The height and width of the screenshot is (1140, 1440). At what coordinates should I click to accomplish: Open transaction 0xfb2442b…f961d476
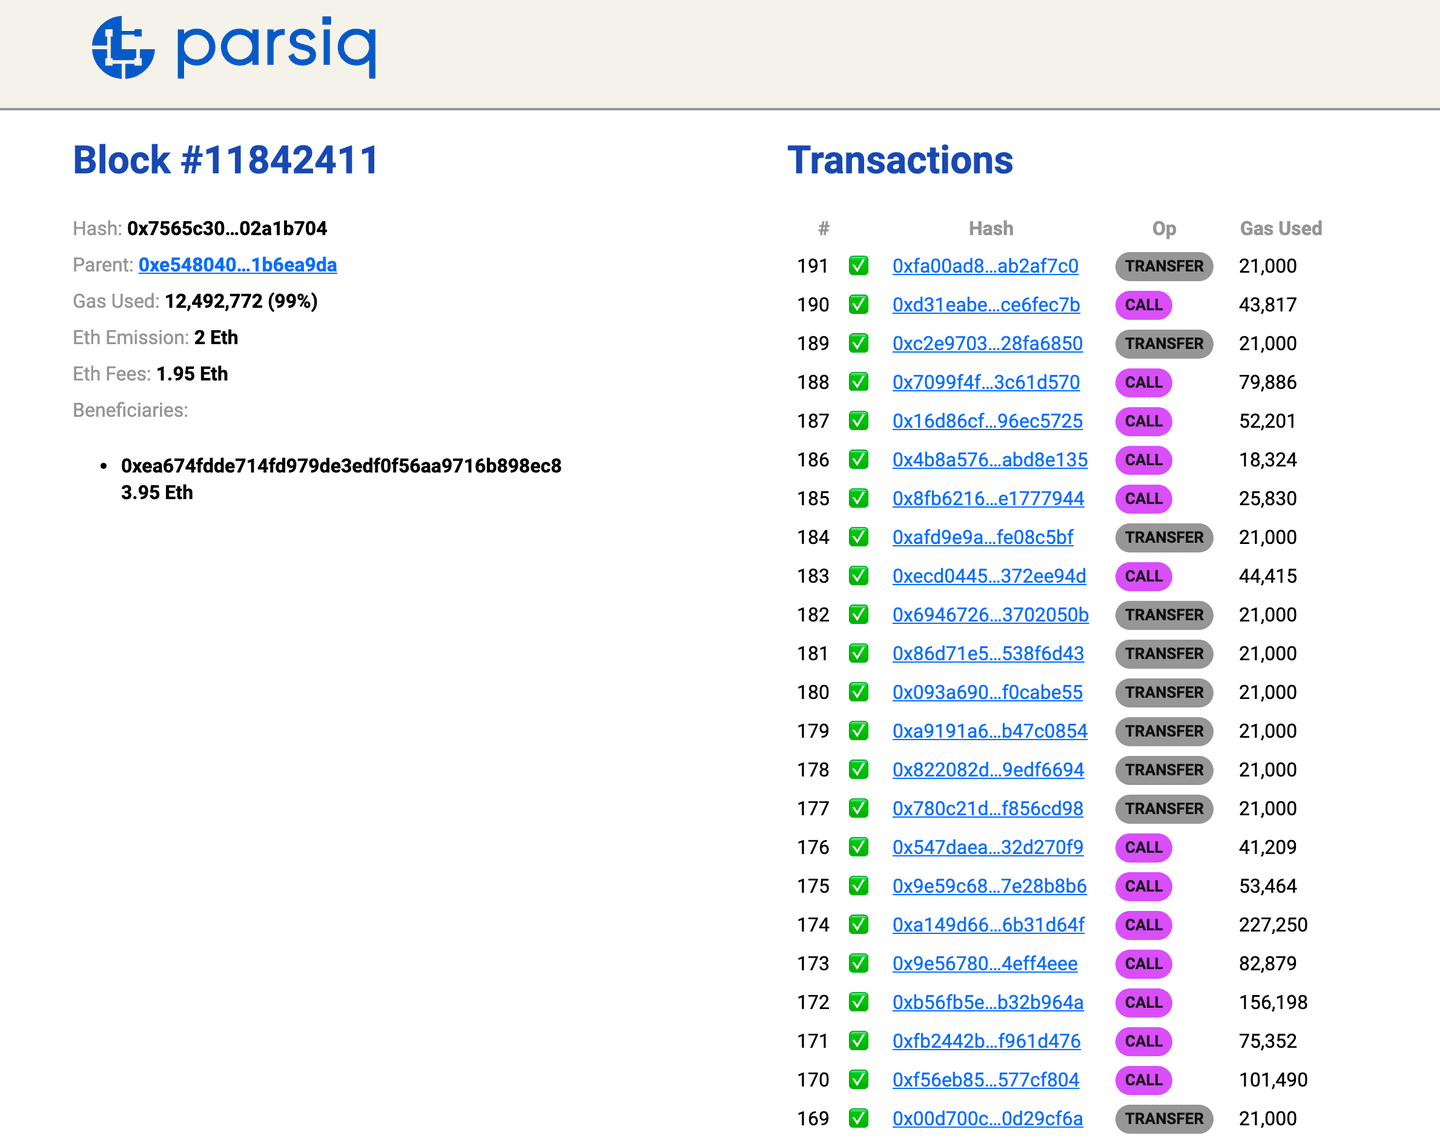click(x=986, y=1041)
